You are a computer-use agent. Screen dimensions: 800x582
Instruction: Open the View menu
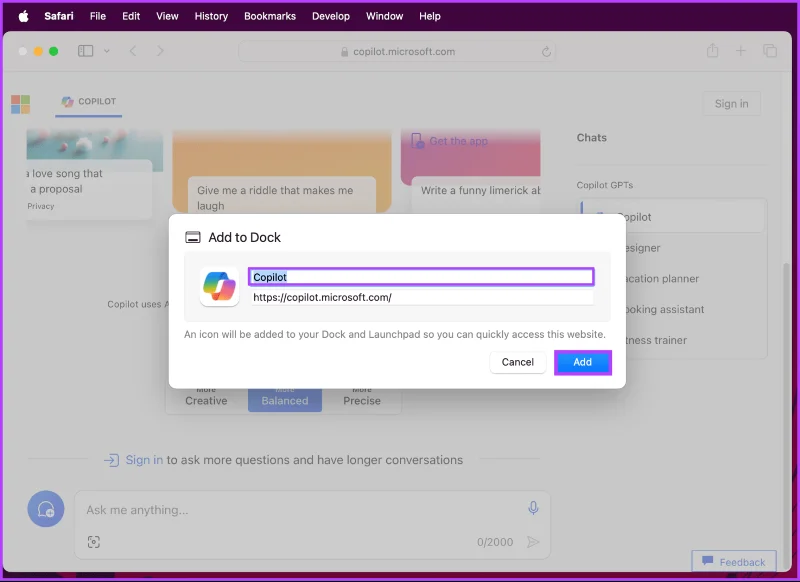tap(167, 16)
